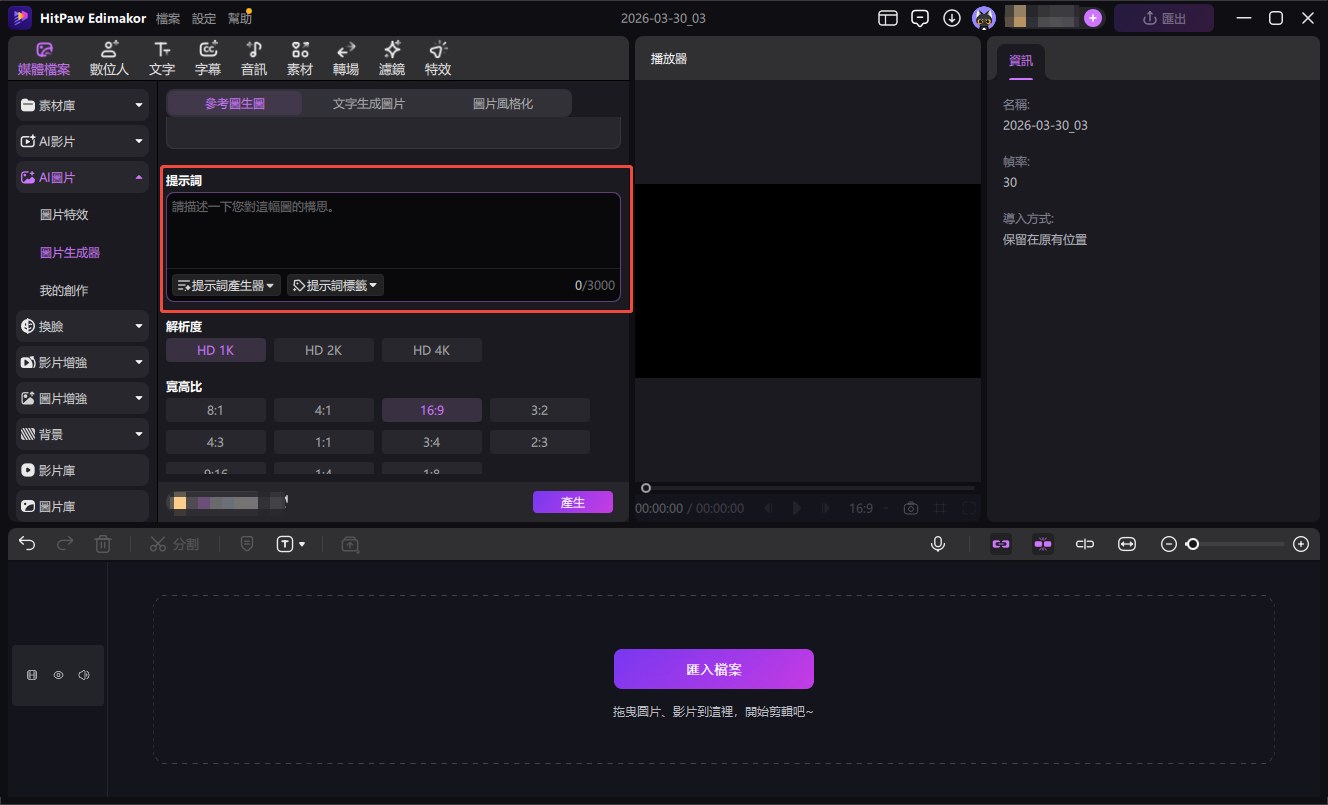1328x805 pixels.
Task: Open the 字幕 (Subtitles) panel
Action: [207, 56]
